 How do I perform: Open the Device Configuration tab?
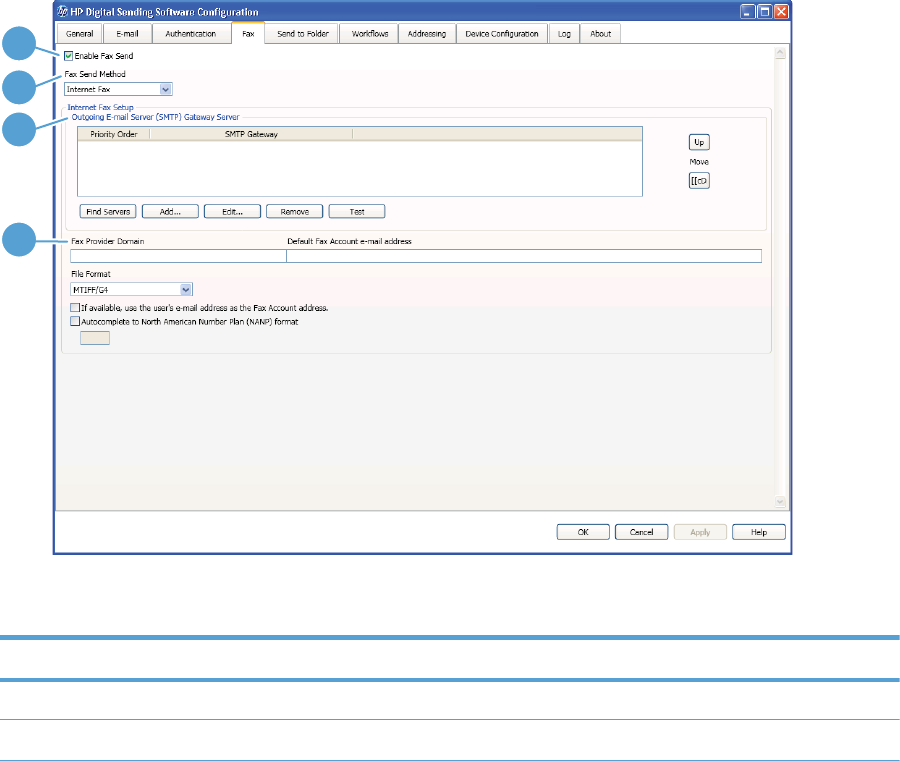pyautogui.click(x=502, y=34)
